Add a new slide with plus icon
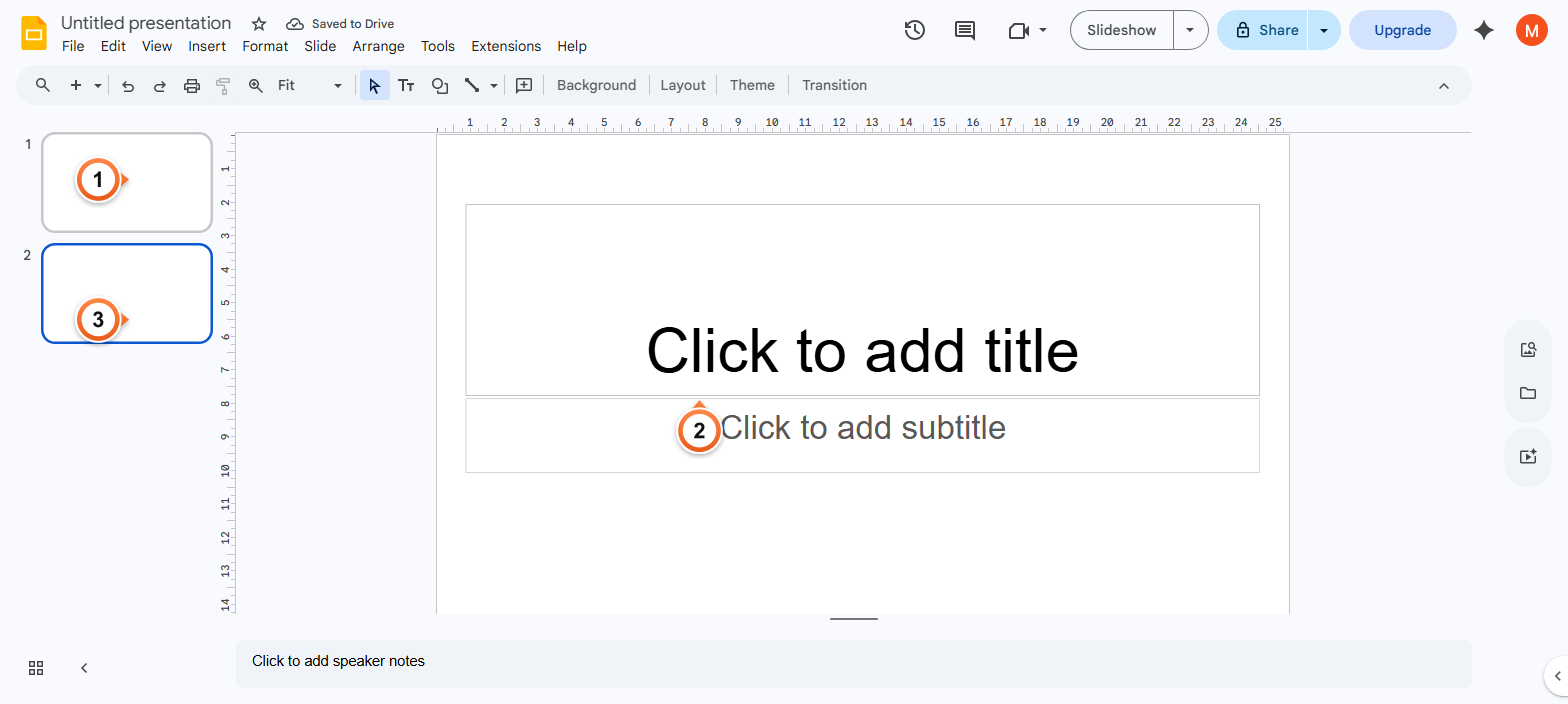 (x=76, y=85)
